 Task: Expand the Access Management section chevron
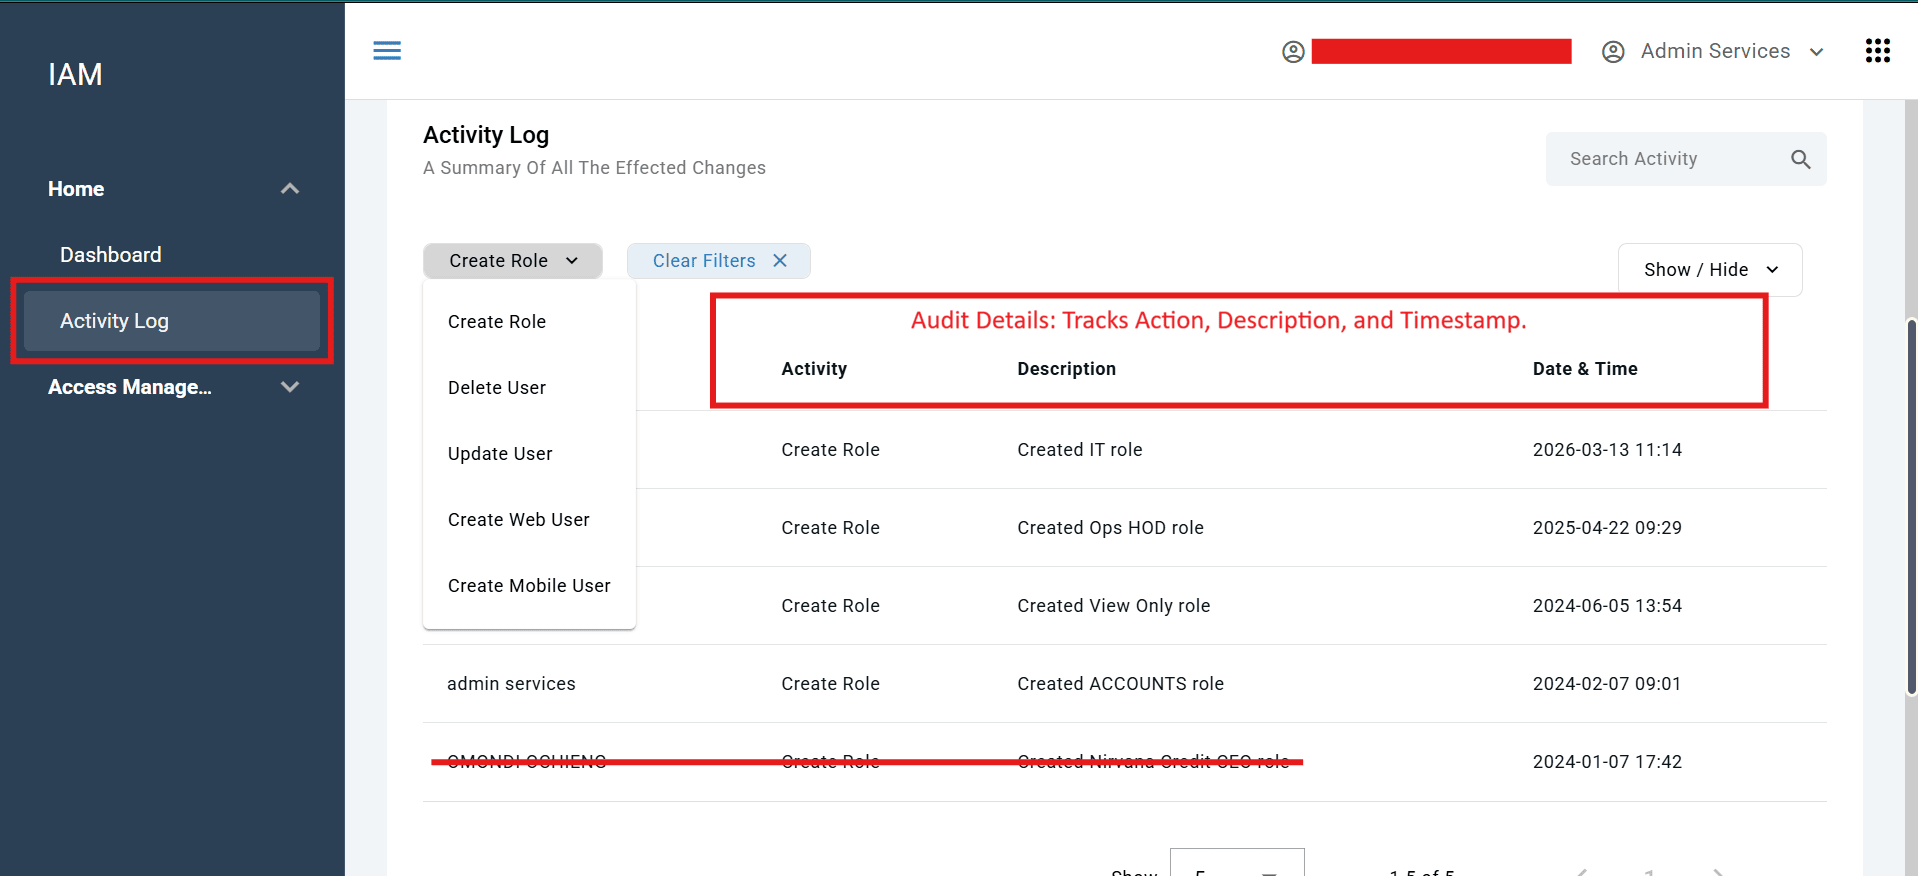(290, 387)
